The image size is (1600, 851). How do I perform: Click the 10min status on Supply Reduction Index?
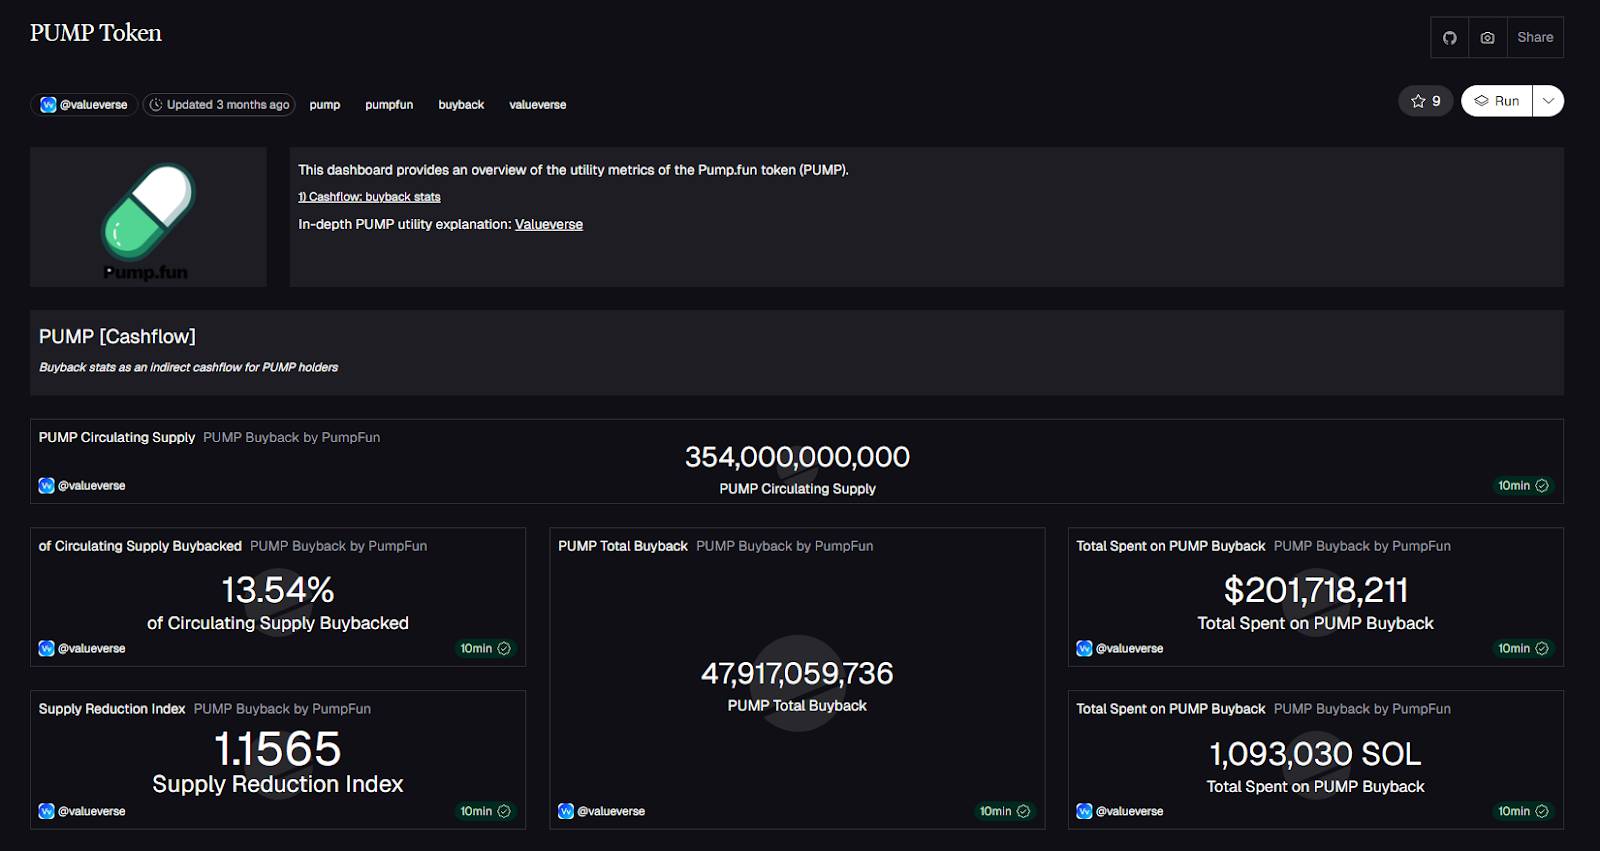coord(485,811)
